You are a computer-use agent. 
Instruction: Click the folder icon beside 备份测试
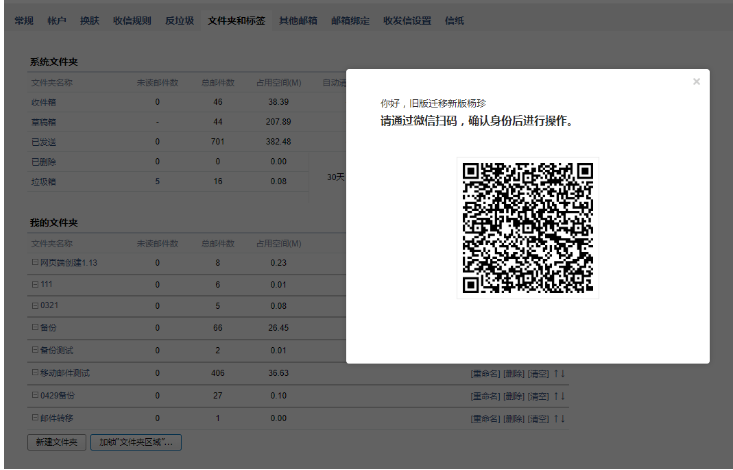35,350
